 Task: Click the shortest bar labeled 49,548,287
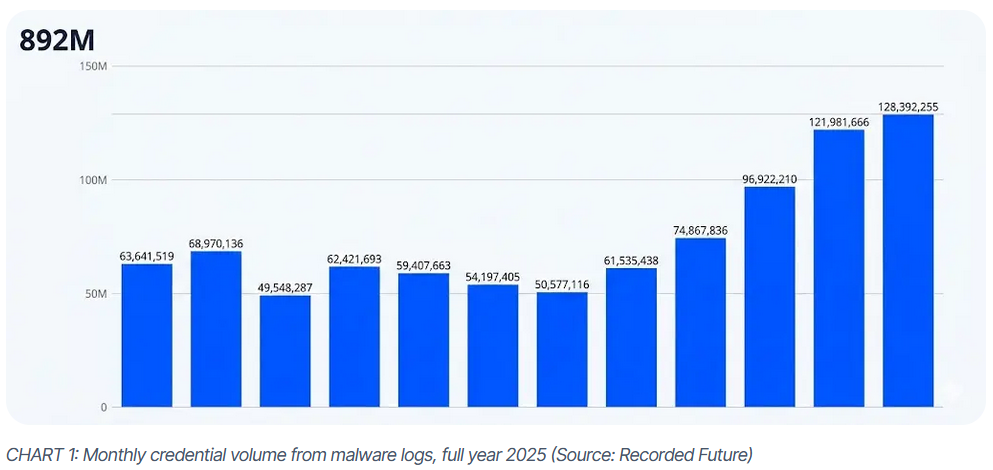click(285, 351)
